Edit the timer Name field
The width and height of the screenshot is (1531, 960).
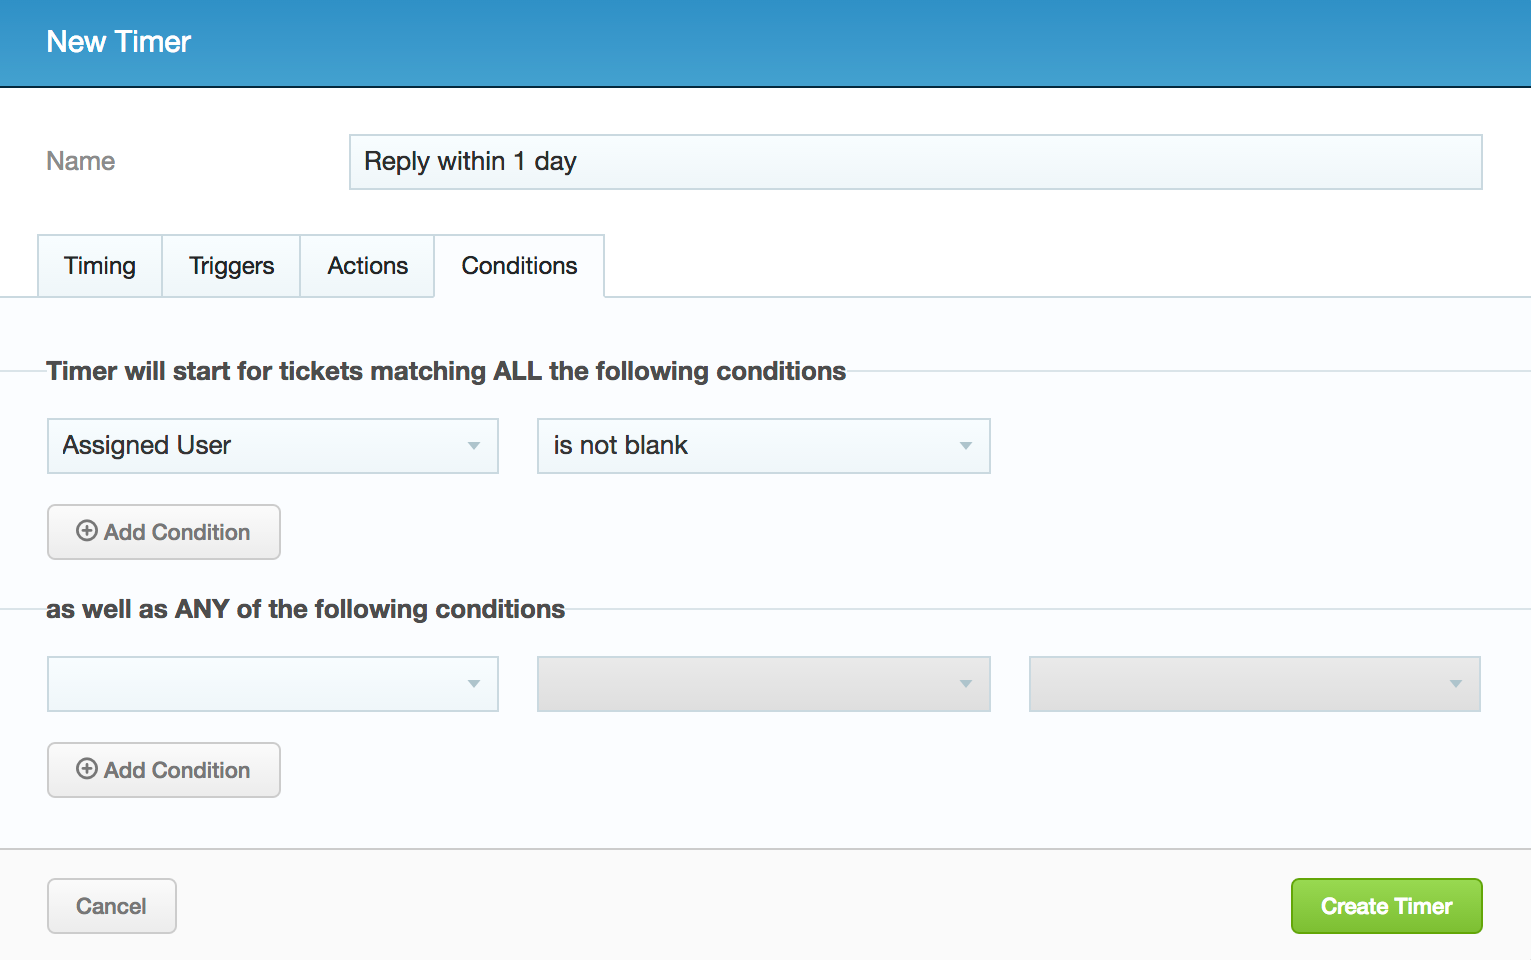coord(915,162)
